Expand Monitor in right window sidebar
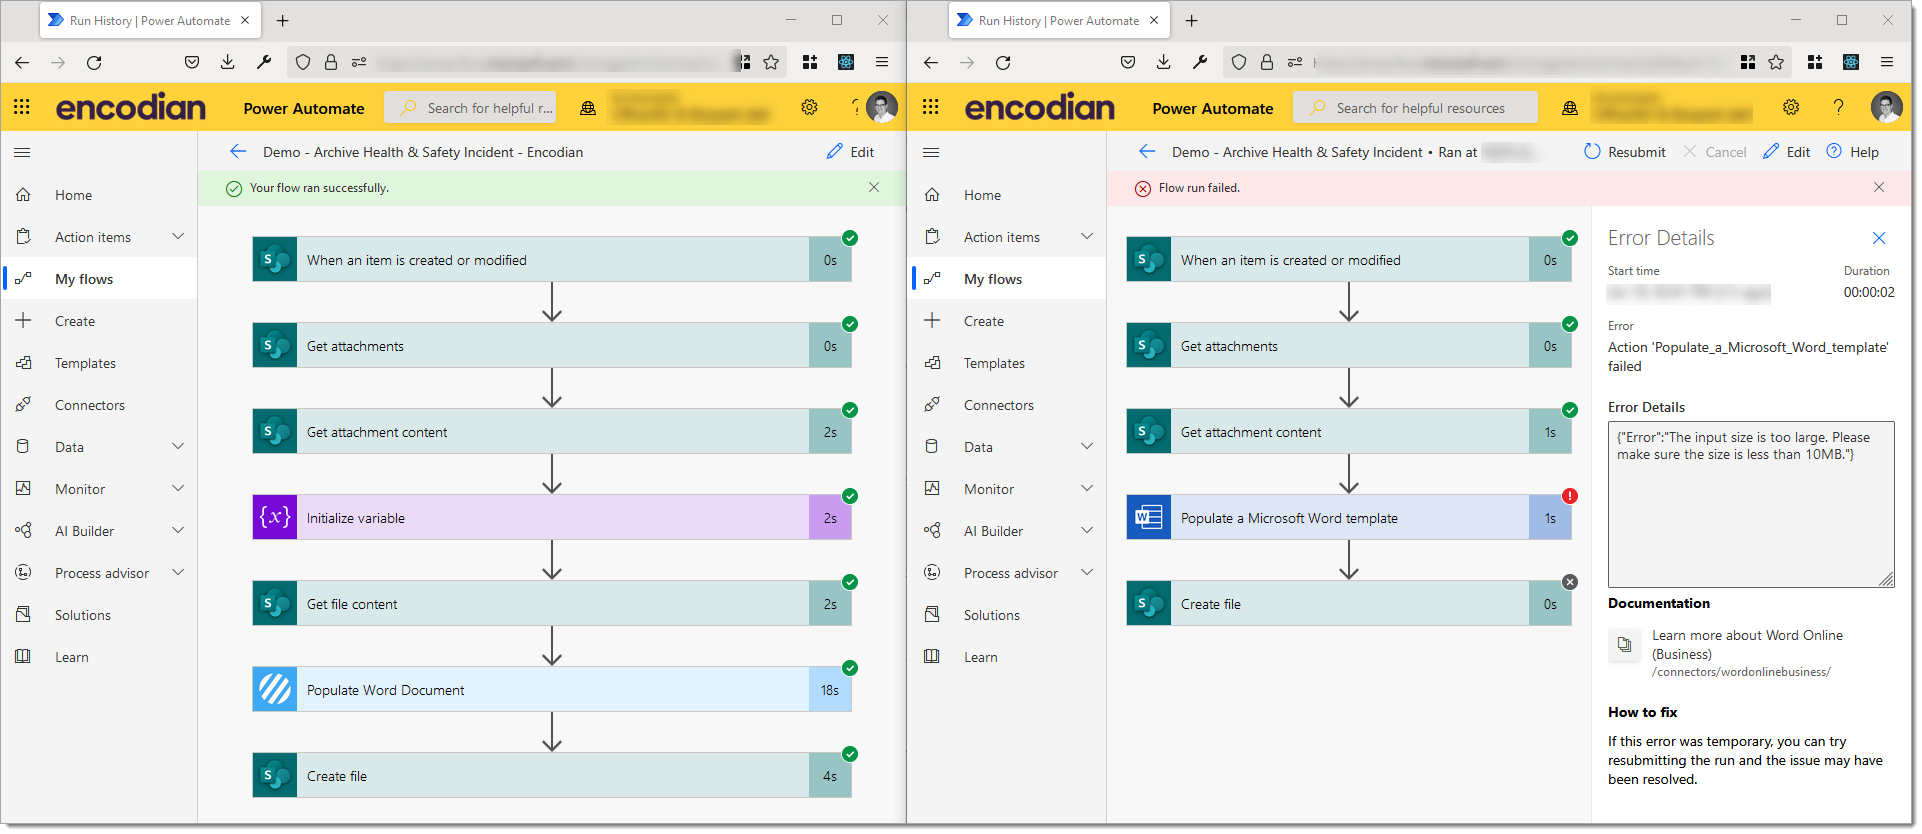 (1087, 488)
